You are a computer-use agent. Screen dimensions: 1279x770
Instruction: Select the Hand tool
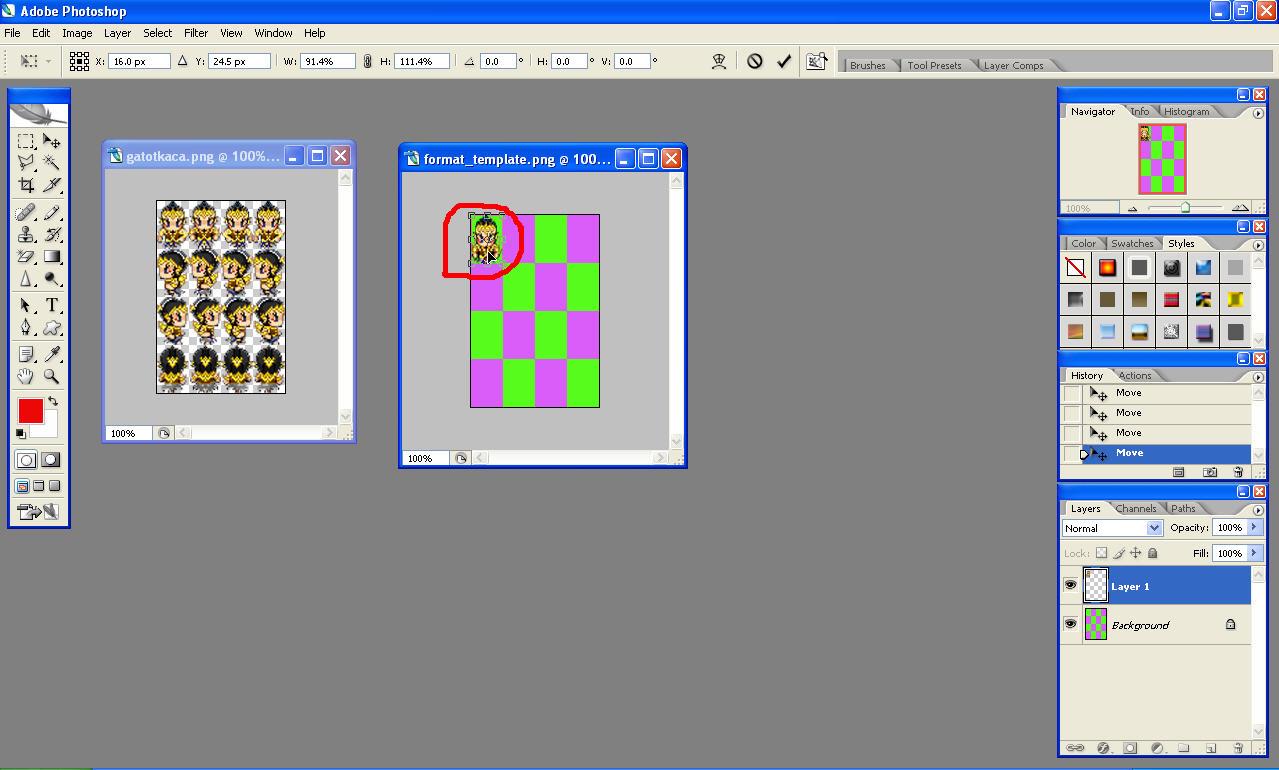[x=26, y=376]
